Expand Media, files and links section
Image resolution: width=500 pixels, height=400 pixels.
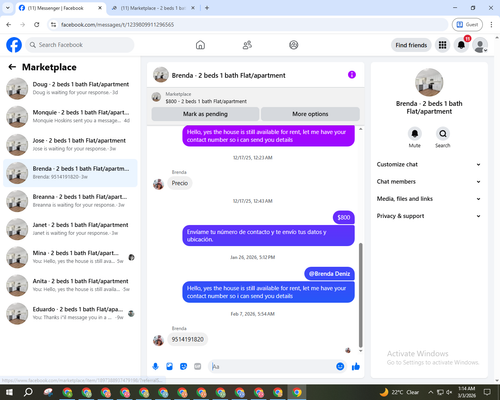[x=429, y=199]
